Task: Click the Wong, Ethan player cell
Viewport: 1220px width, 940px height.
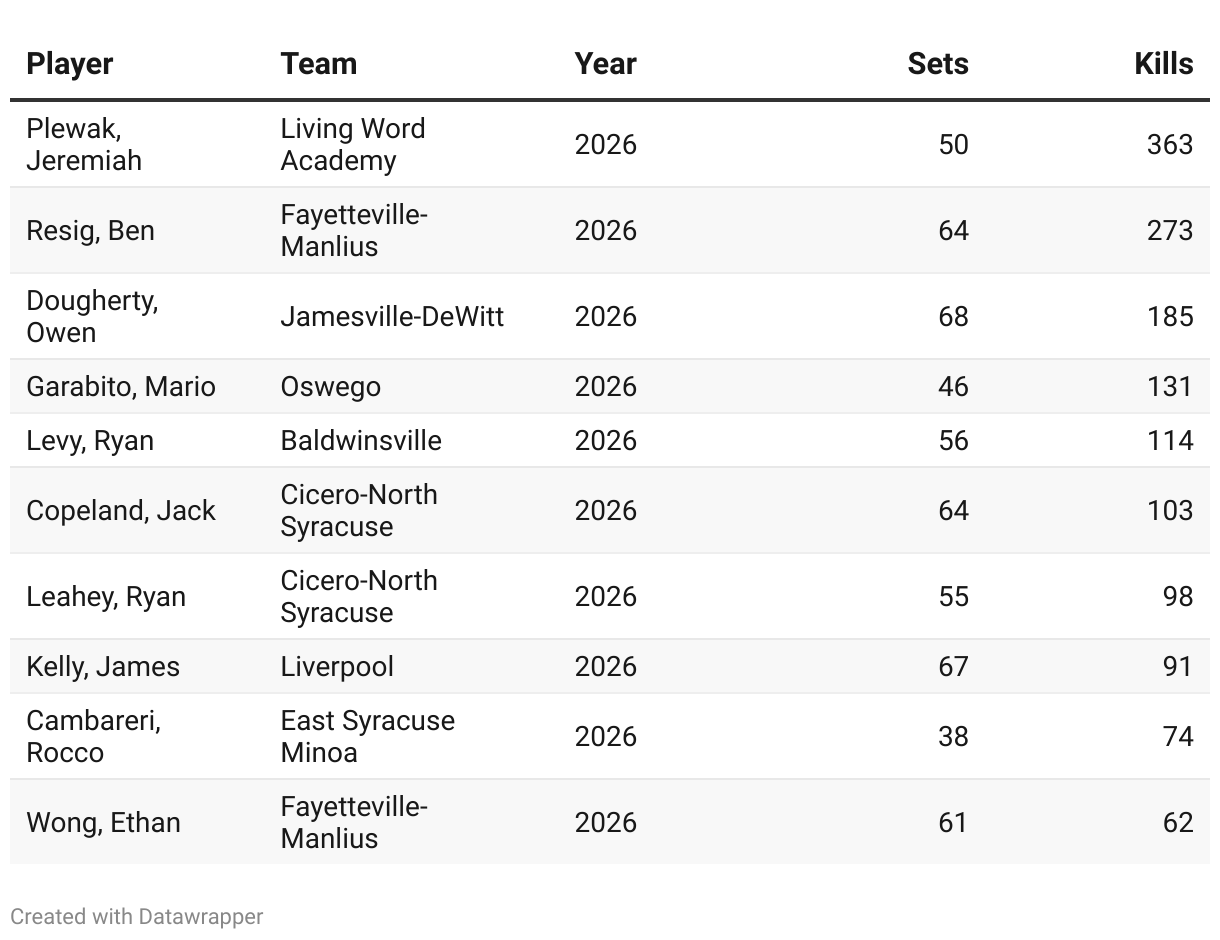Action: [103, 823]
